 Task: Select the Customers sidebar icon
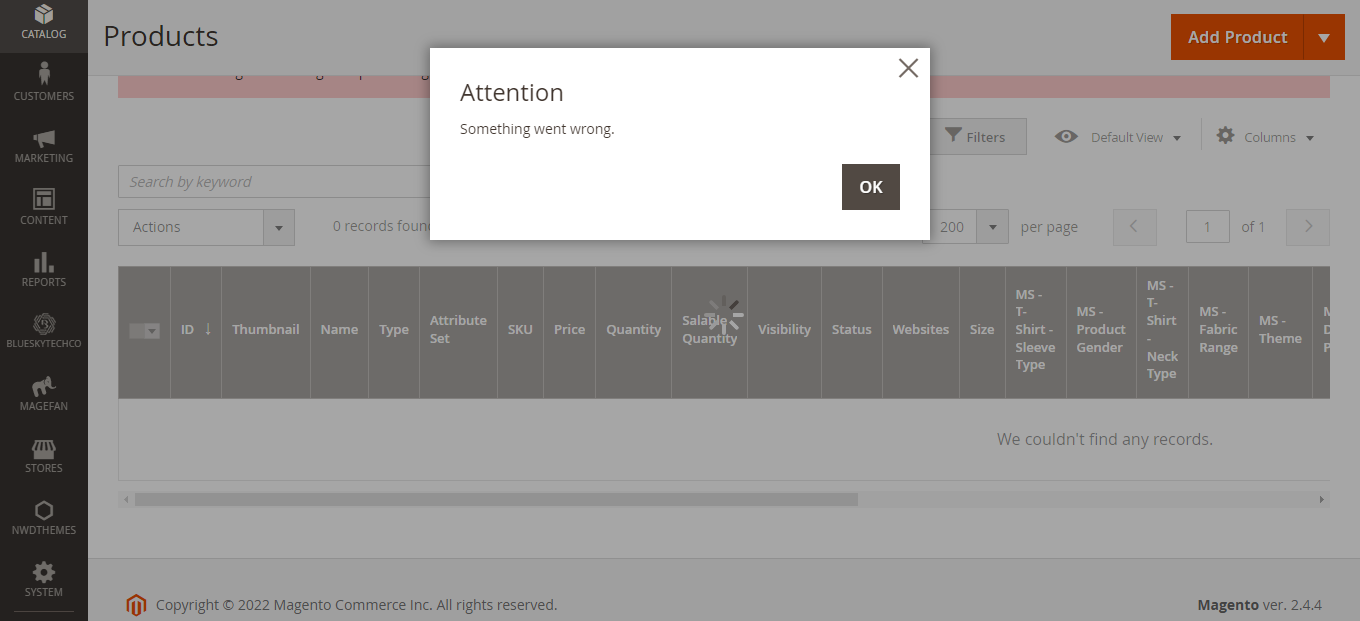pyautogui.click(x=44, y=80)
